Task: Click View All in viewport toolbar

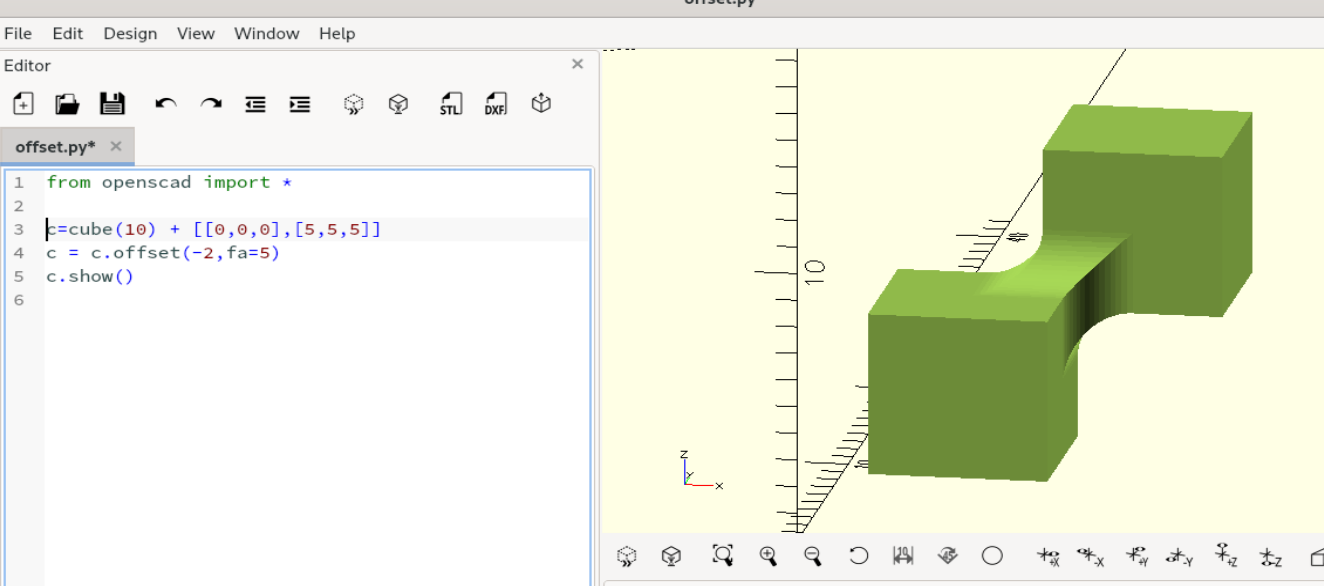Action: click(722, 555)
